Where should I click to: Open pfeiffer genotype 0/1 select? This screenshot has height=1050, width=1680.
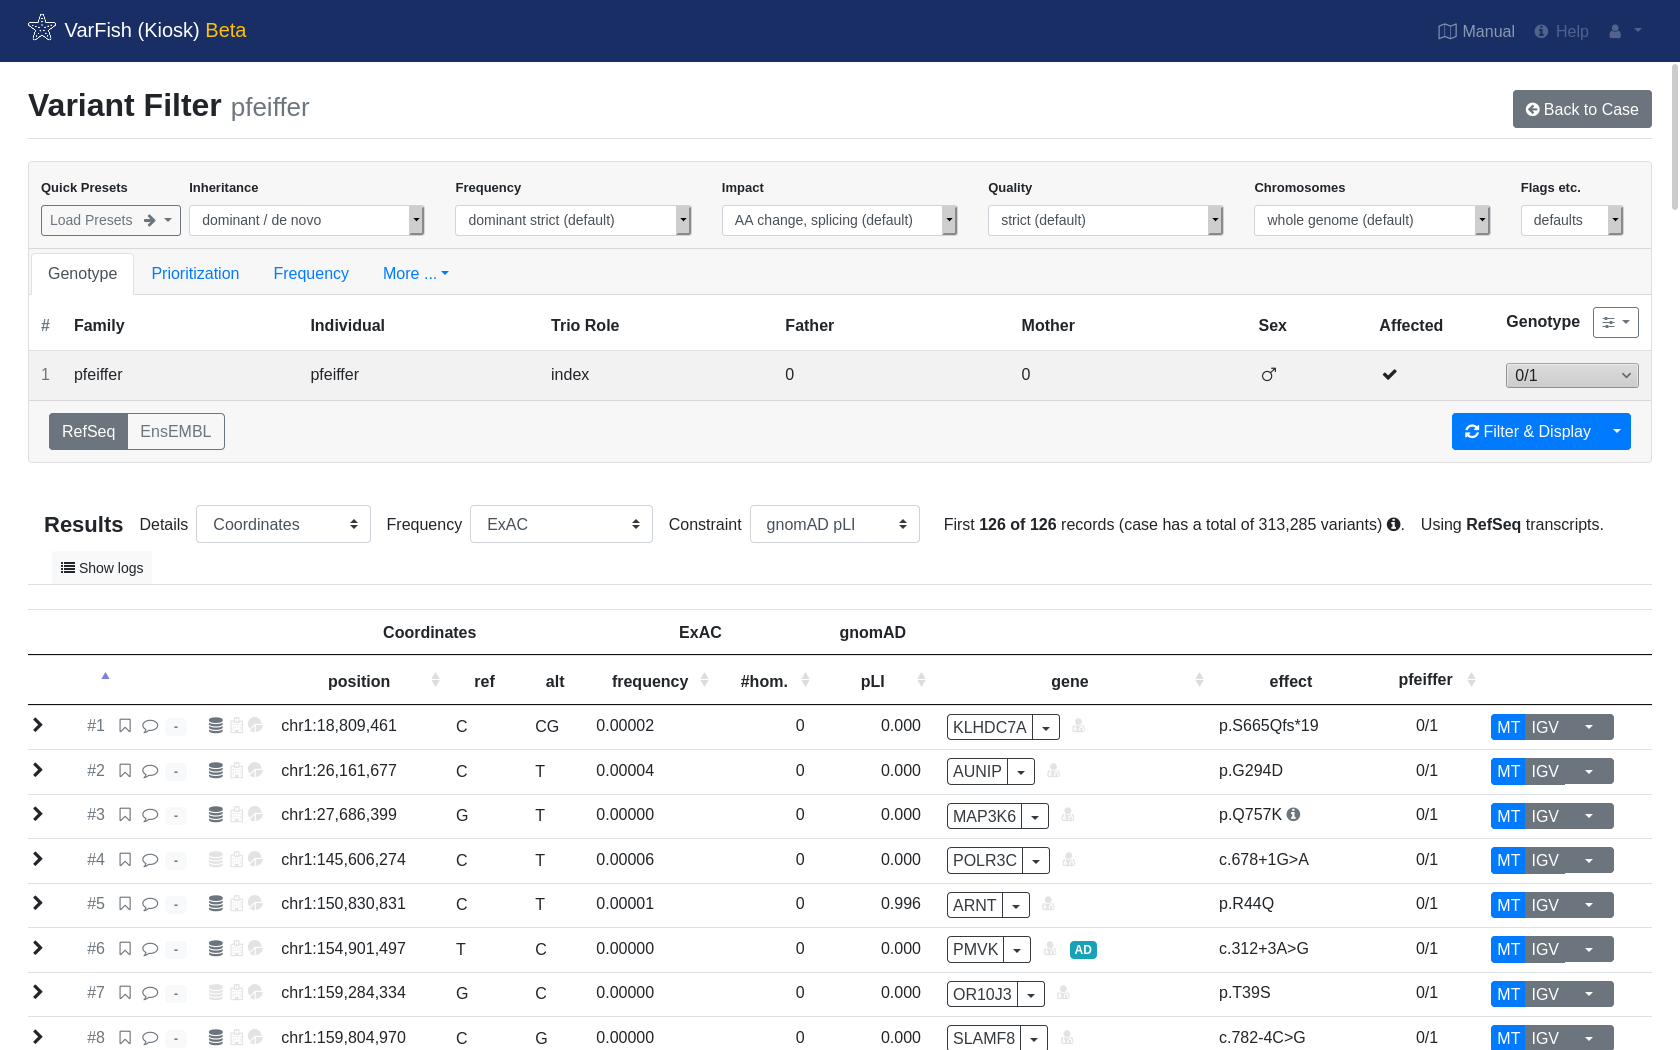pyautogui.click(x=1572, y=375)
